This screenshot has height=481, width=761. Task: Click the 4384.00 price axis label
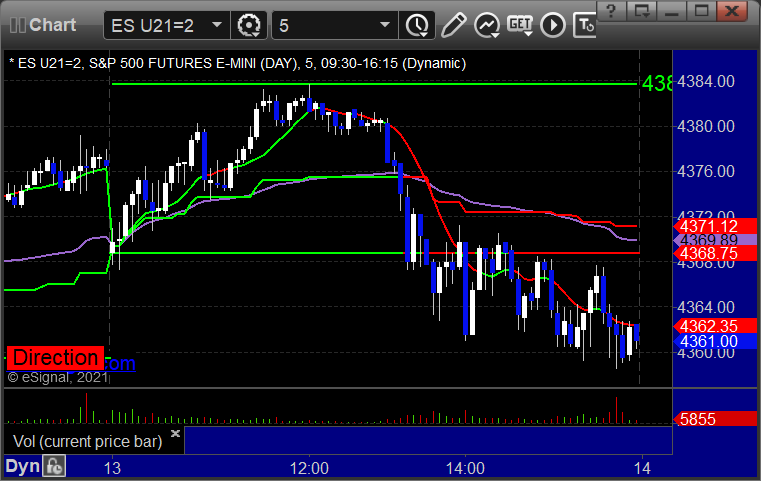[706, 82]
